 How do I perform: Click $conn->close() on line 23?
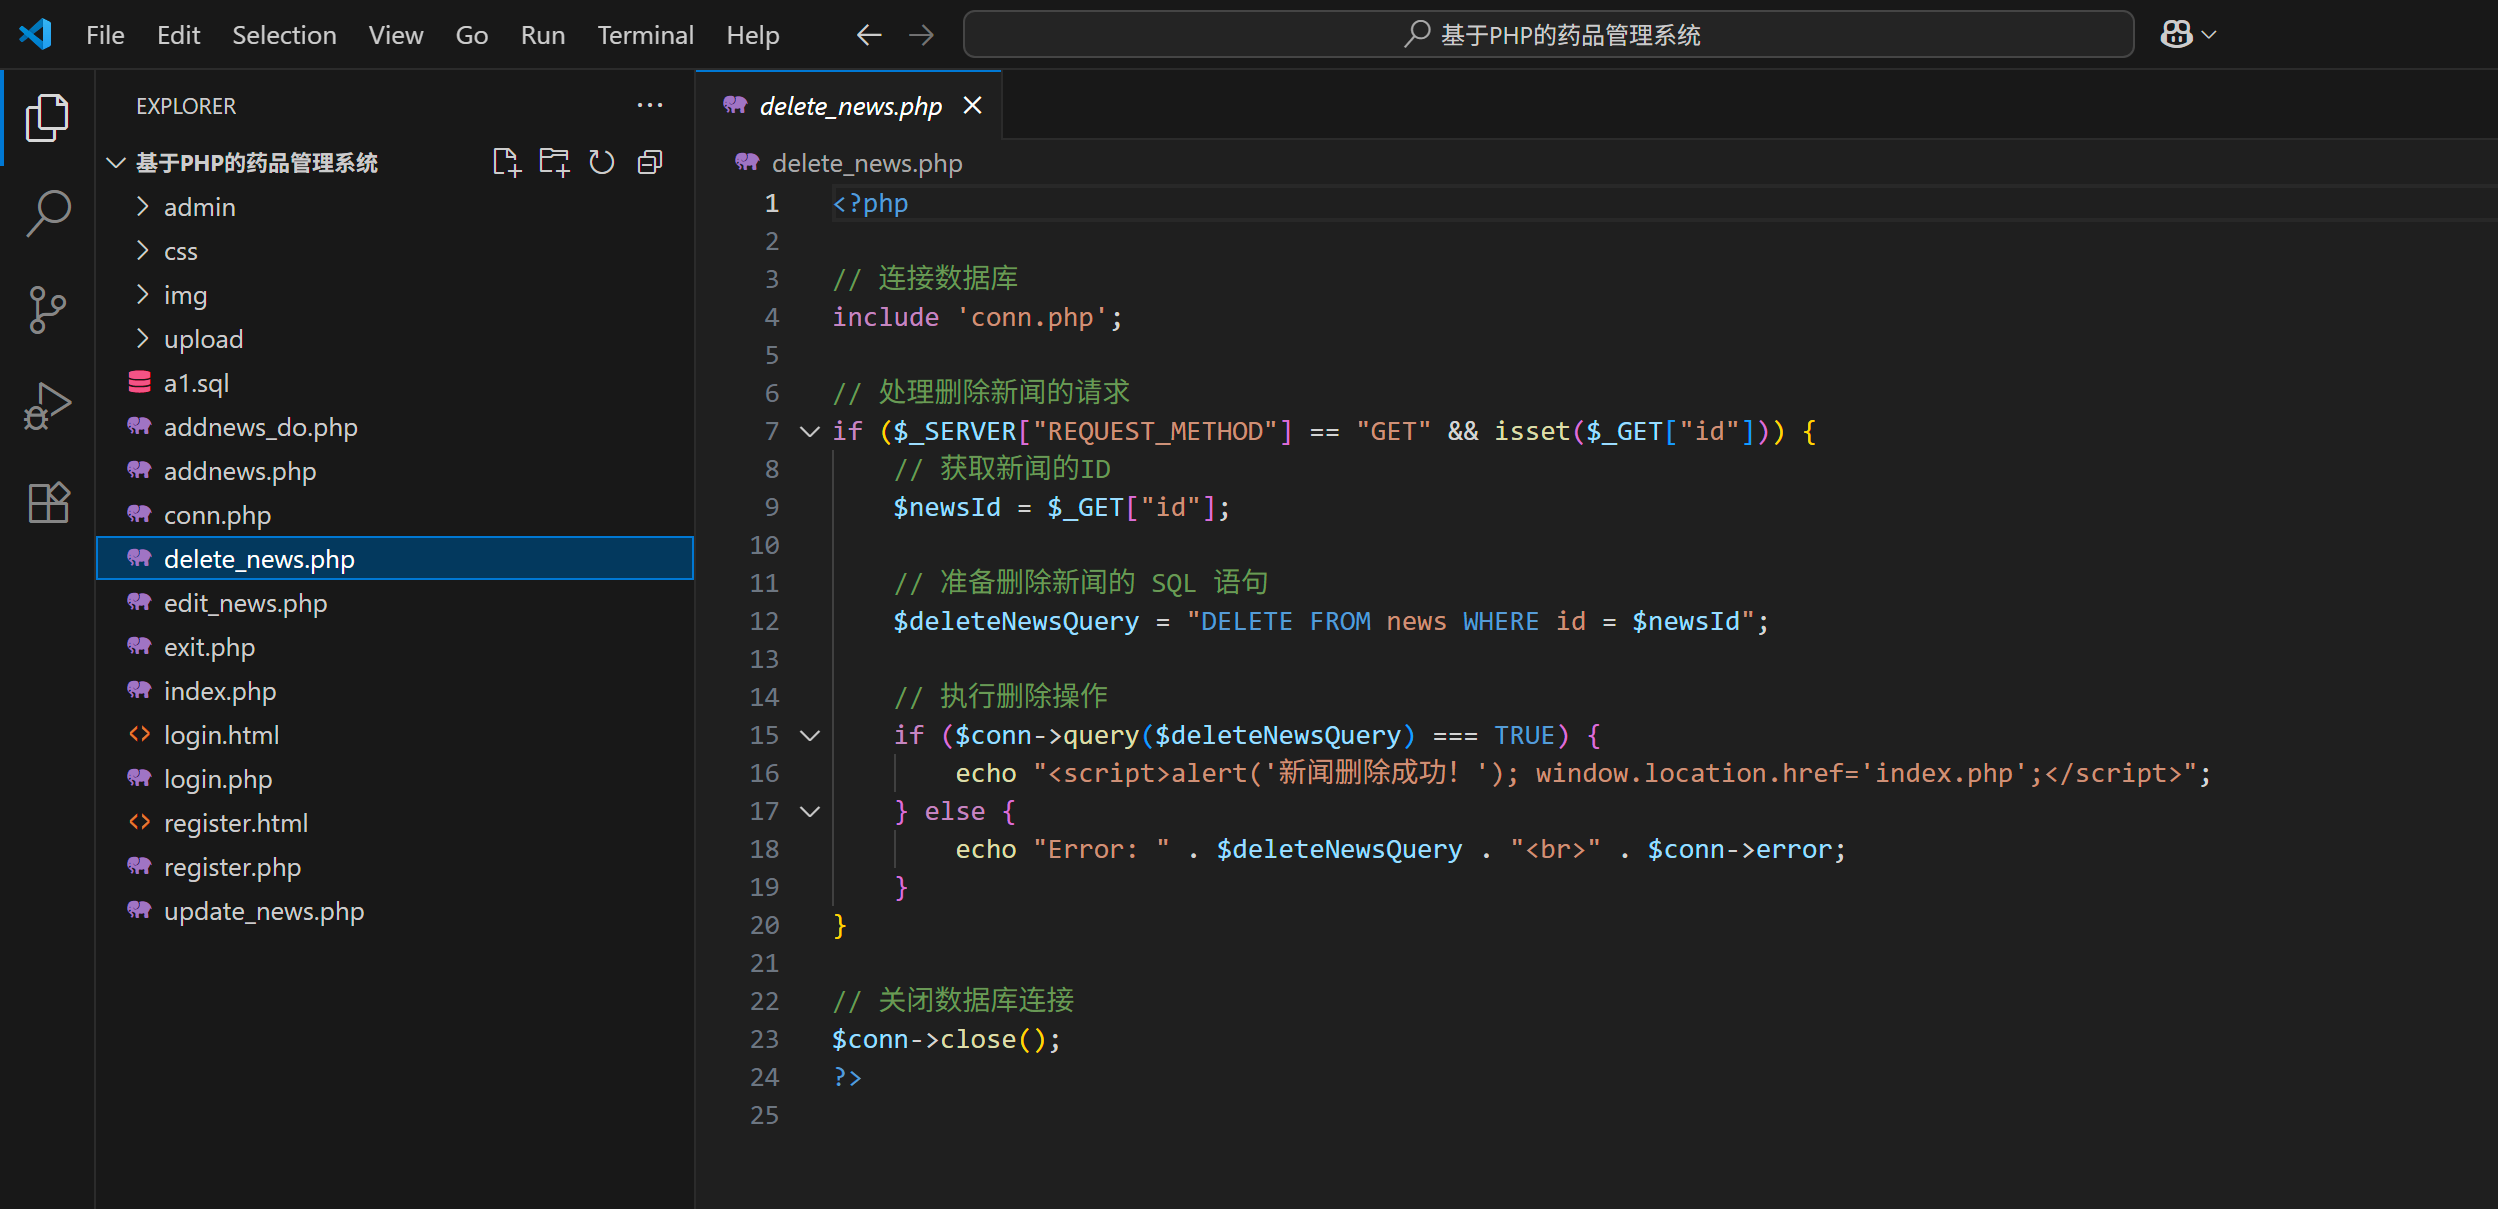(x=939, y=1039)
